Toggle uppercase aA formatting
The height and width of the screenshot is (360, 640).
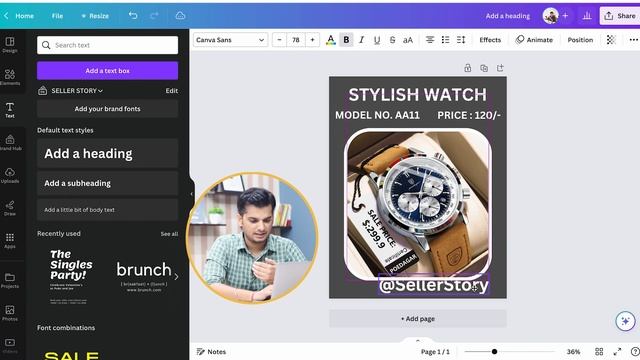pyautogui.click(x=408, y=40)
